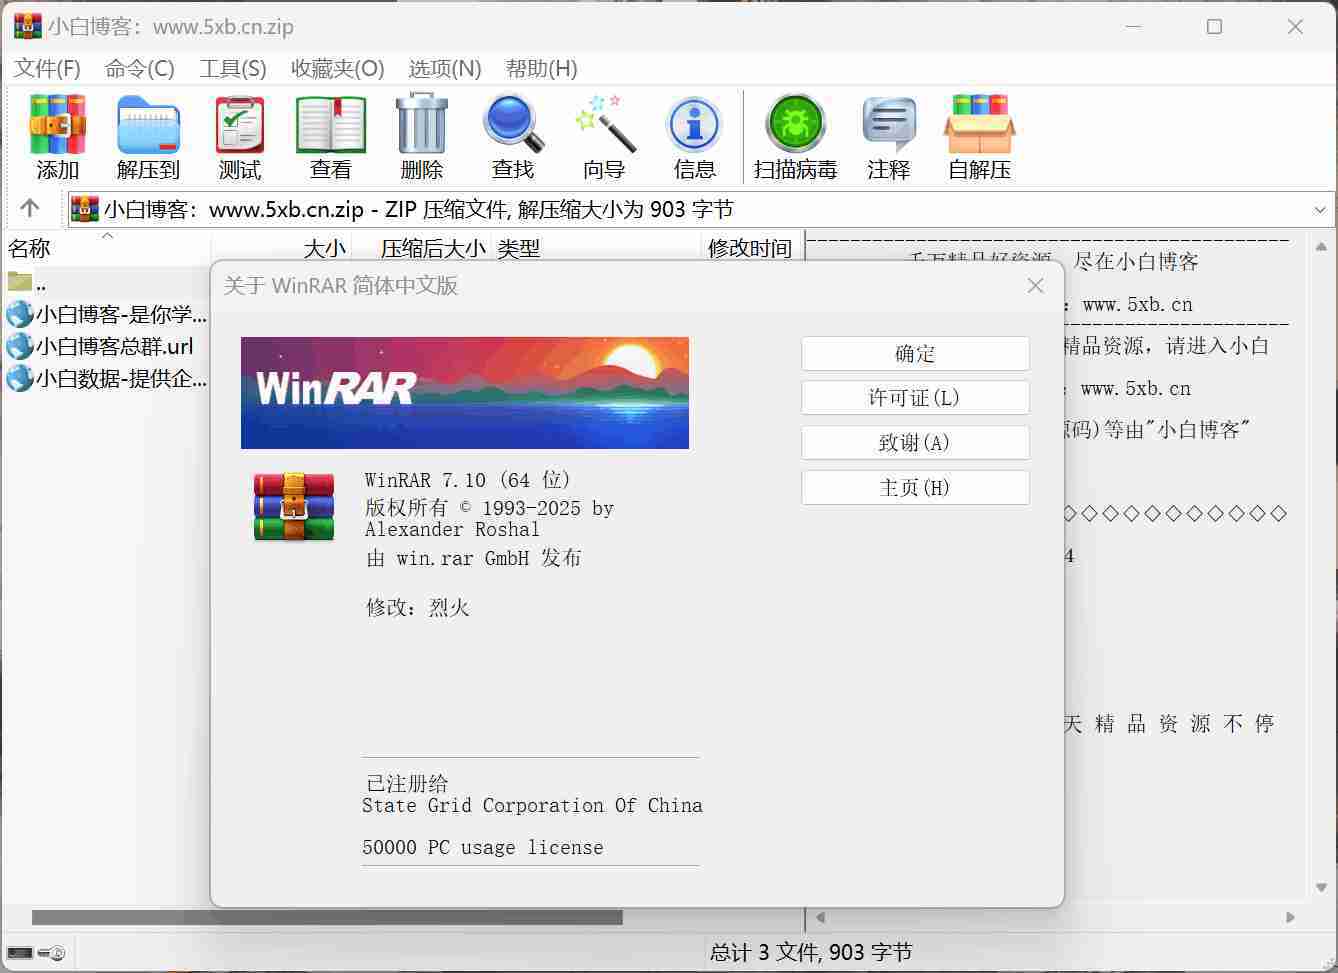Open the 文件(F) menu

point(47,68)
